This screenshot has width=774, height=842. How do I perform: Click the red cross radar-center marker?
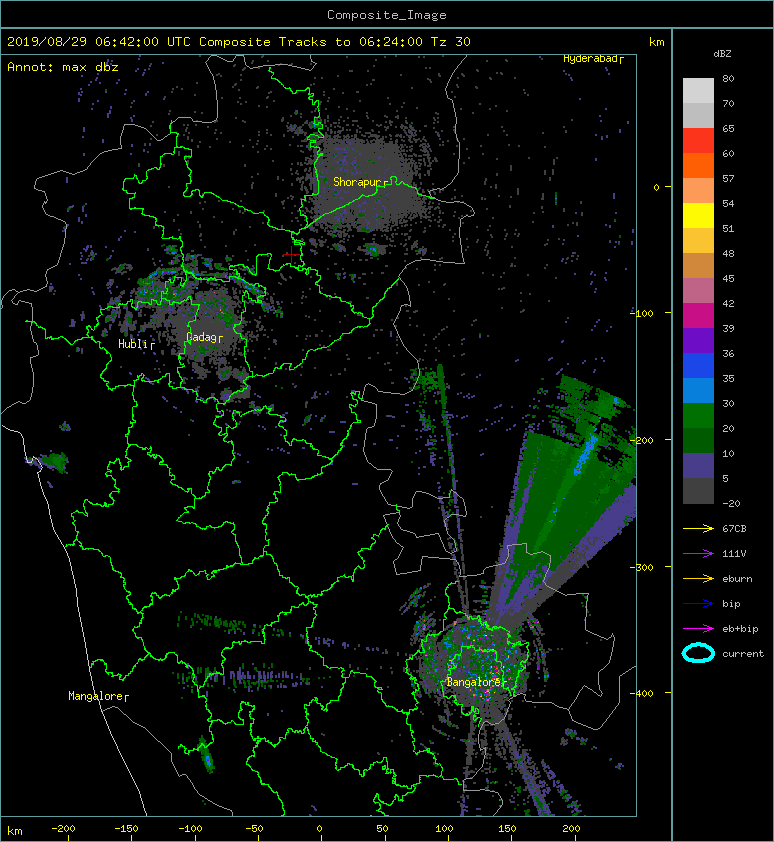(291, 255)
